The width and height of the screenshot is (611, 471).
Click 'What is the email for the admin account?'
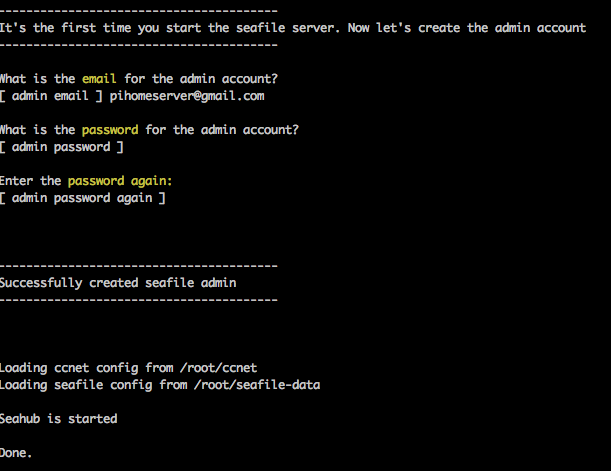pyautogui.click(x=139, y=79)
